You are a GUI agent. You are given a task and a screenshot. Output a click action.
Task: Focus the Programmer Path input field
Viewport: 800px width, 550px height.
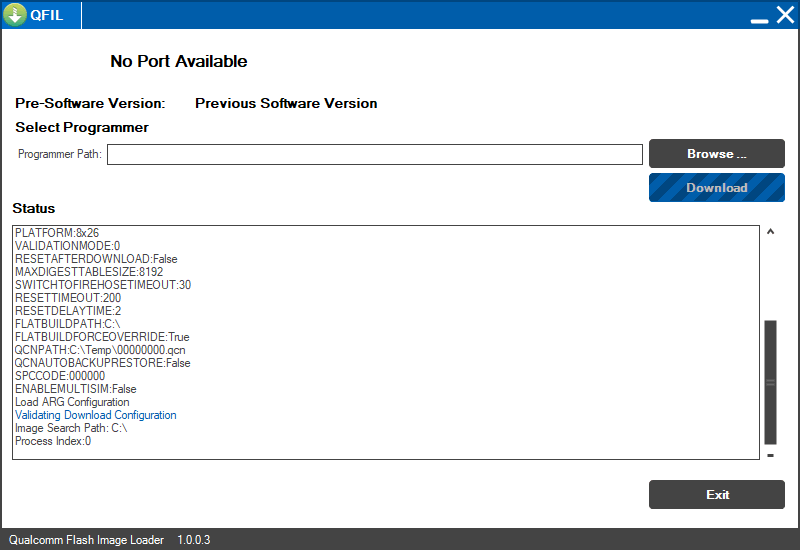click(374, 155)
